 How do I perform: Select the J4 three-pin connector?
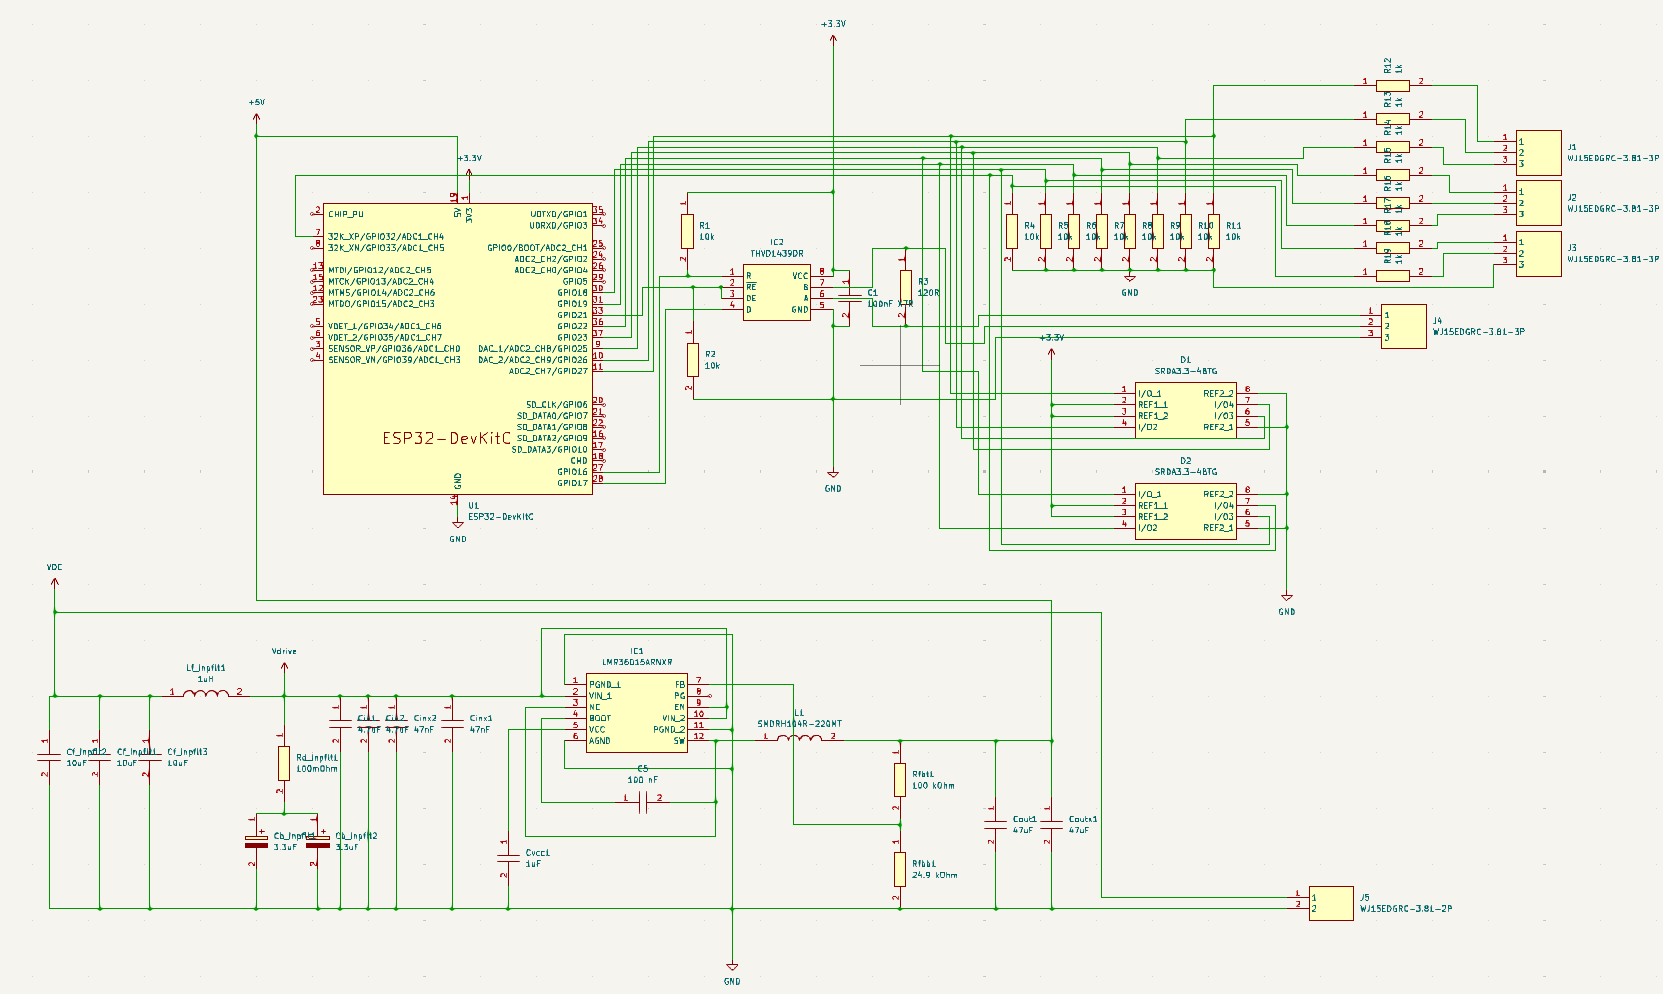pyautogui.click(x=1403, y=326)
